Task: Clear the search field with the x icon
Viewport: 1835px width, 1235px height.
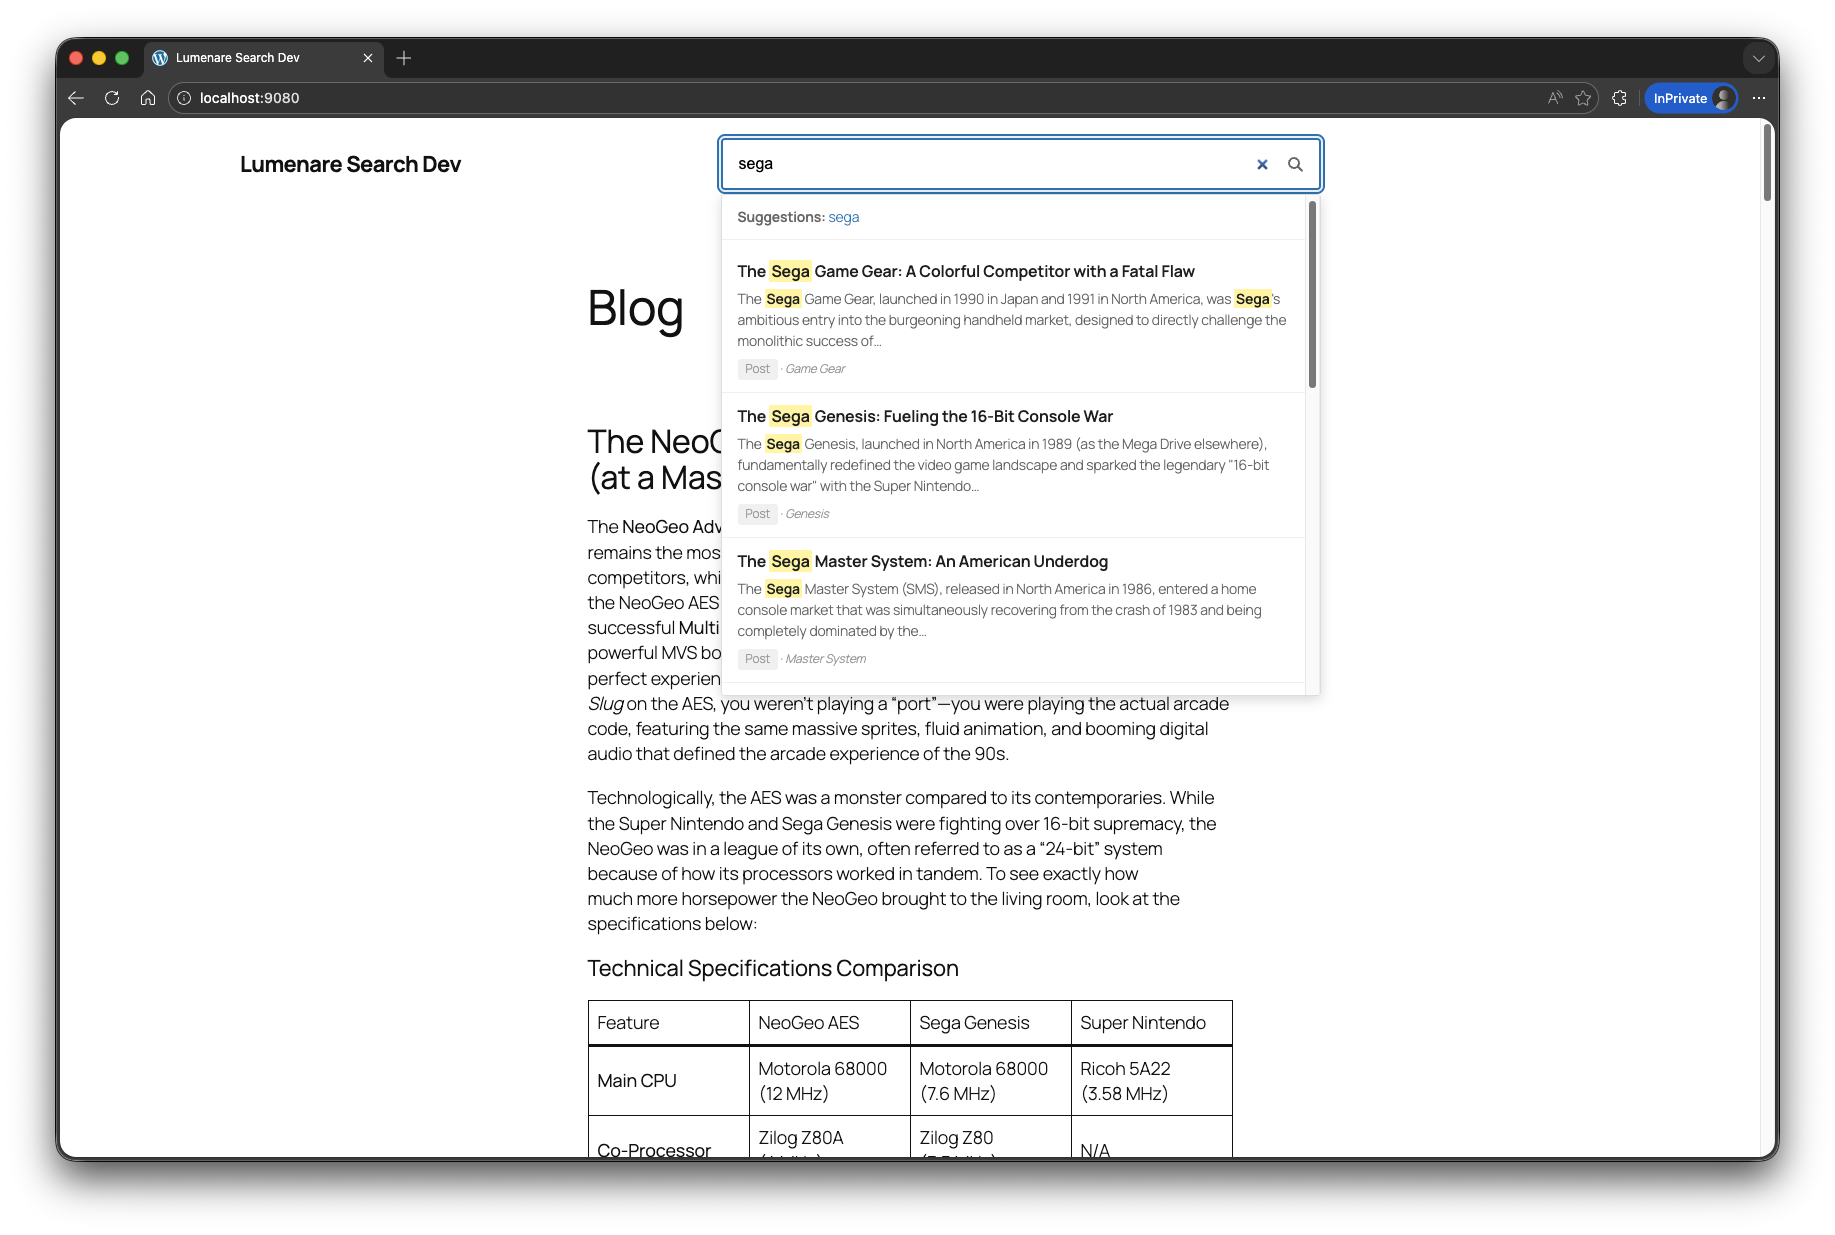Action: click(1262, 164)
